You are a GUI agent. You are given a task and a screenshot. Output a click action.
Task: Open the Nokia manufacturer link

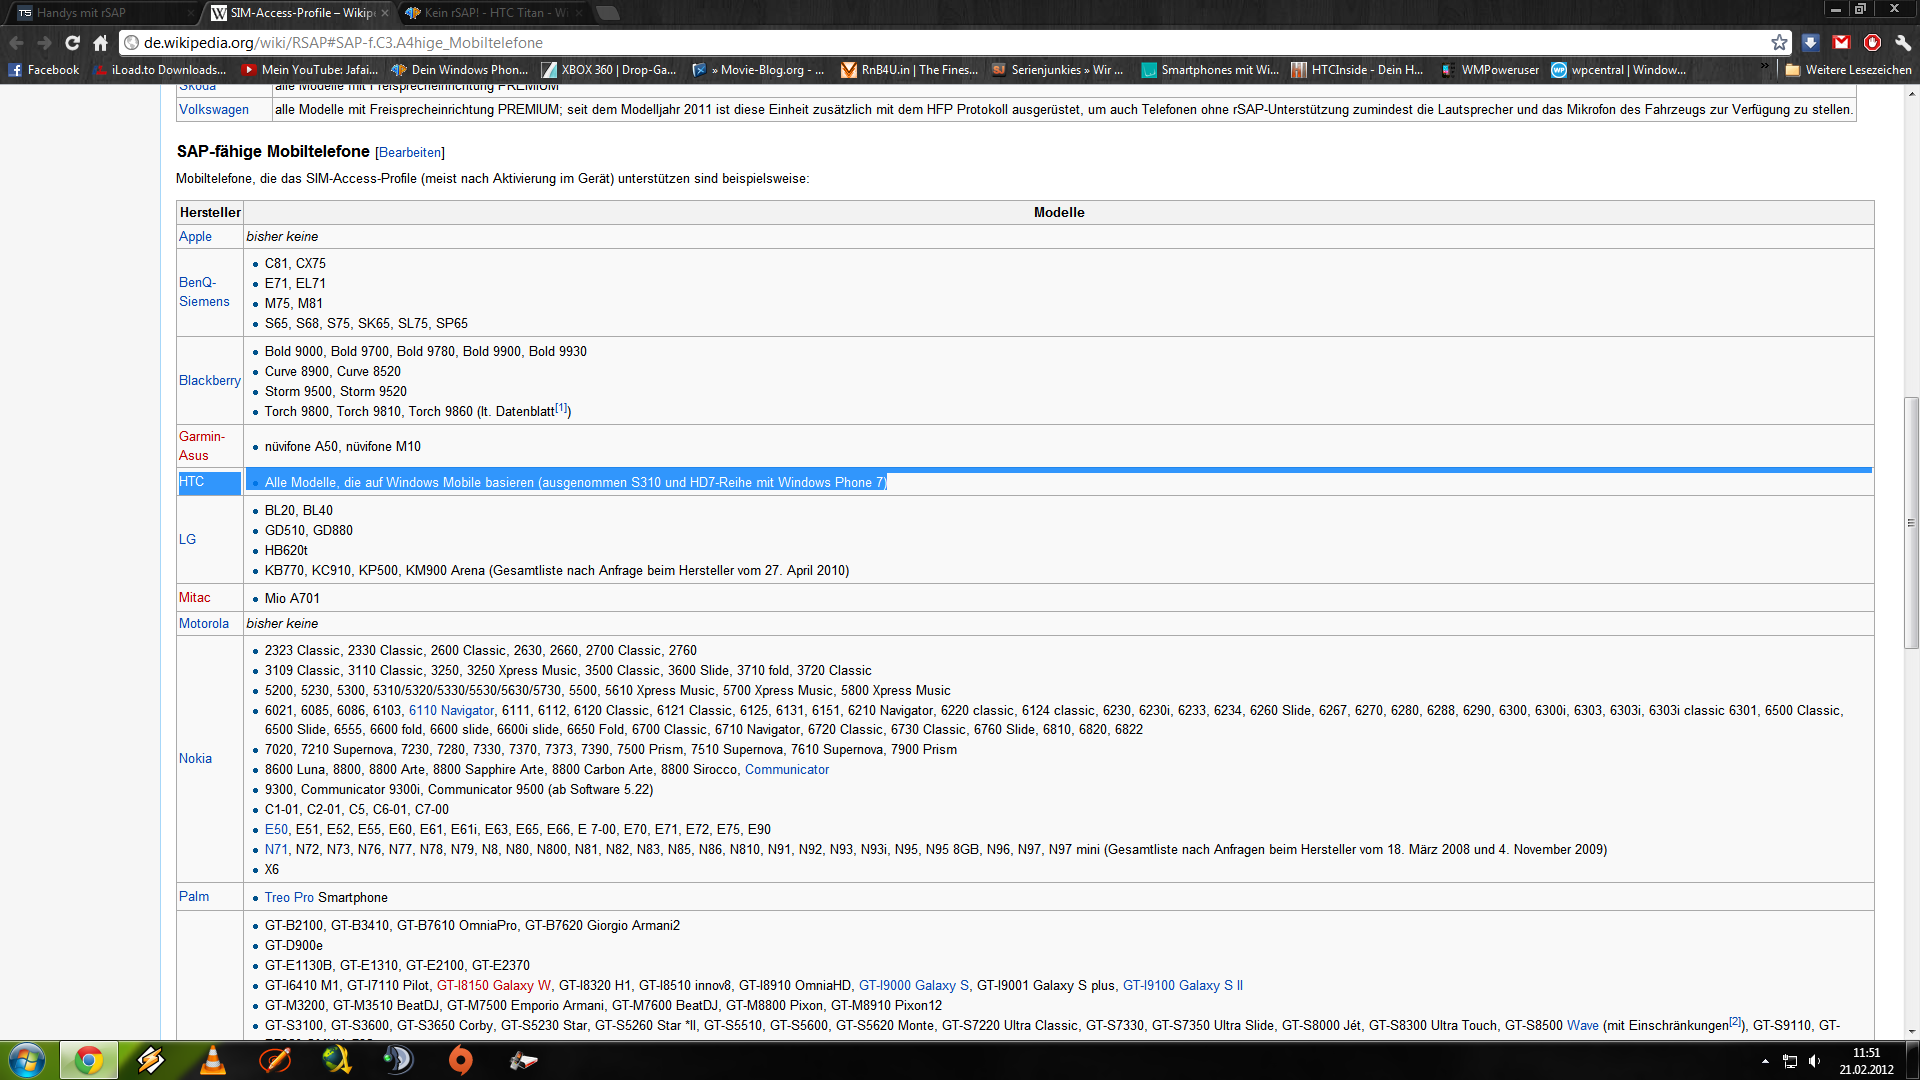coord(195,759)
